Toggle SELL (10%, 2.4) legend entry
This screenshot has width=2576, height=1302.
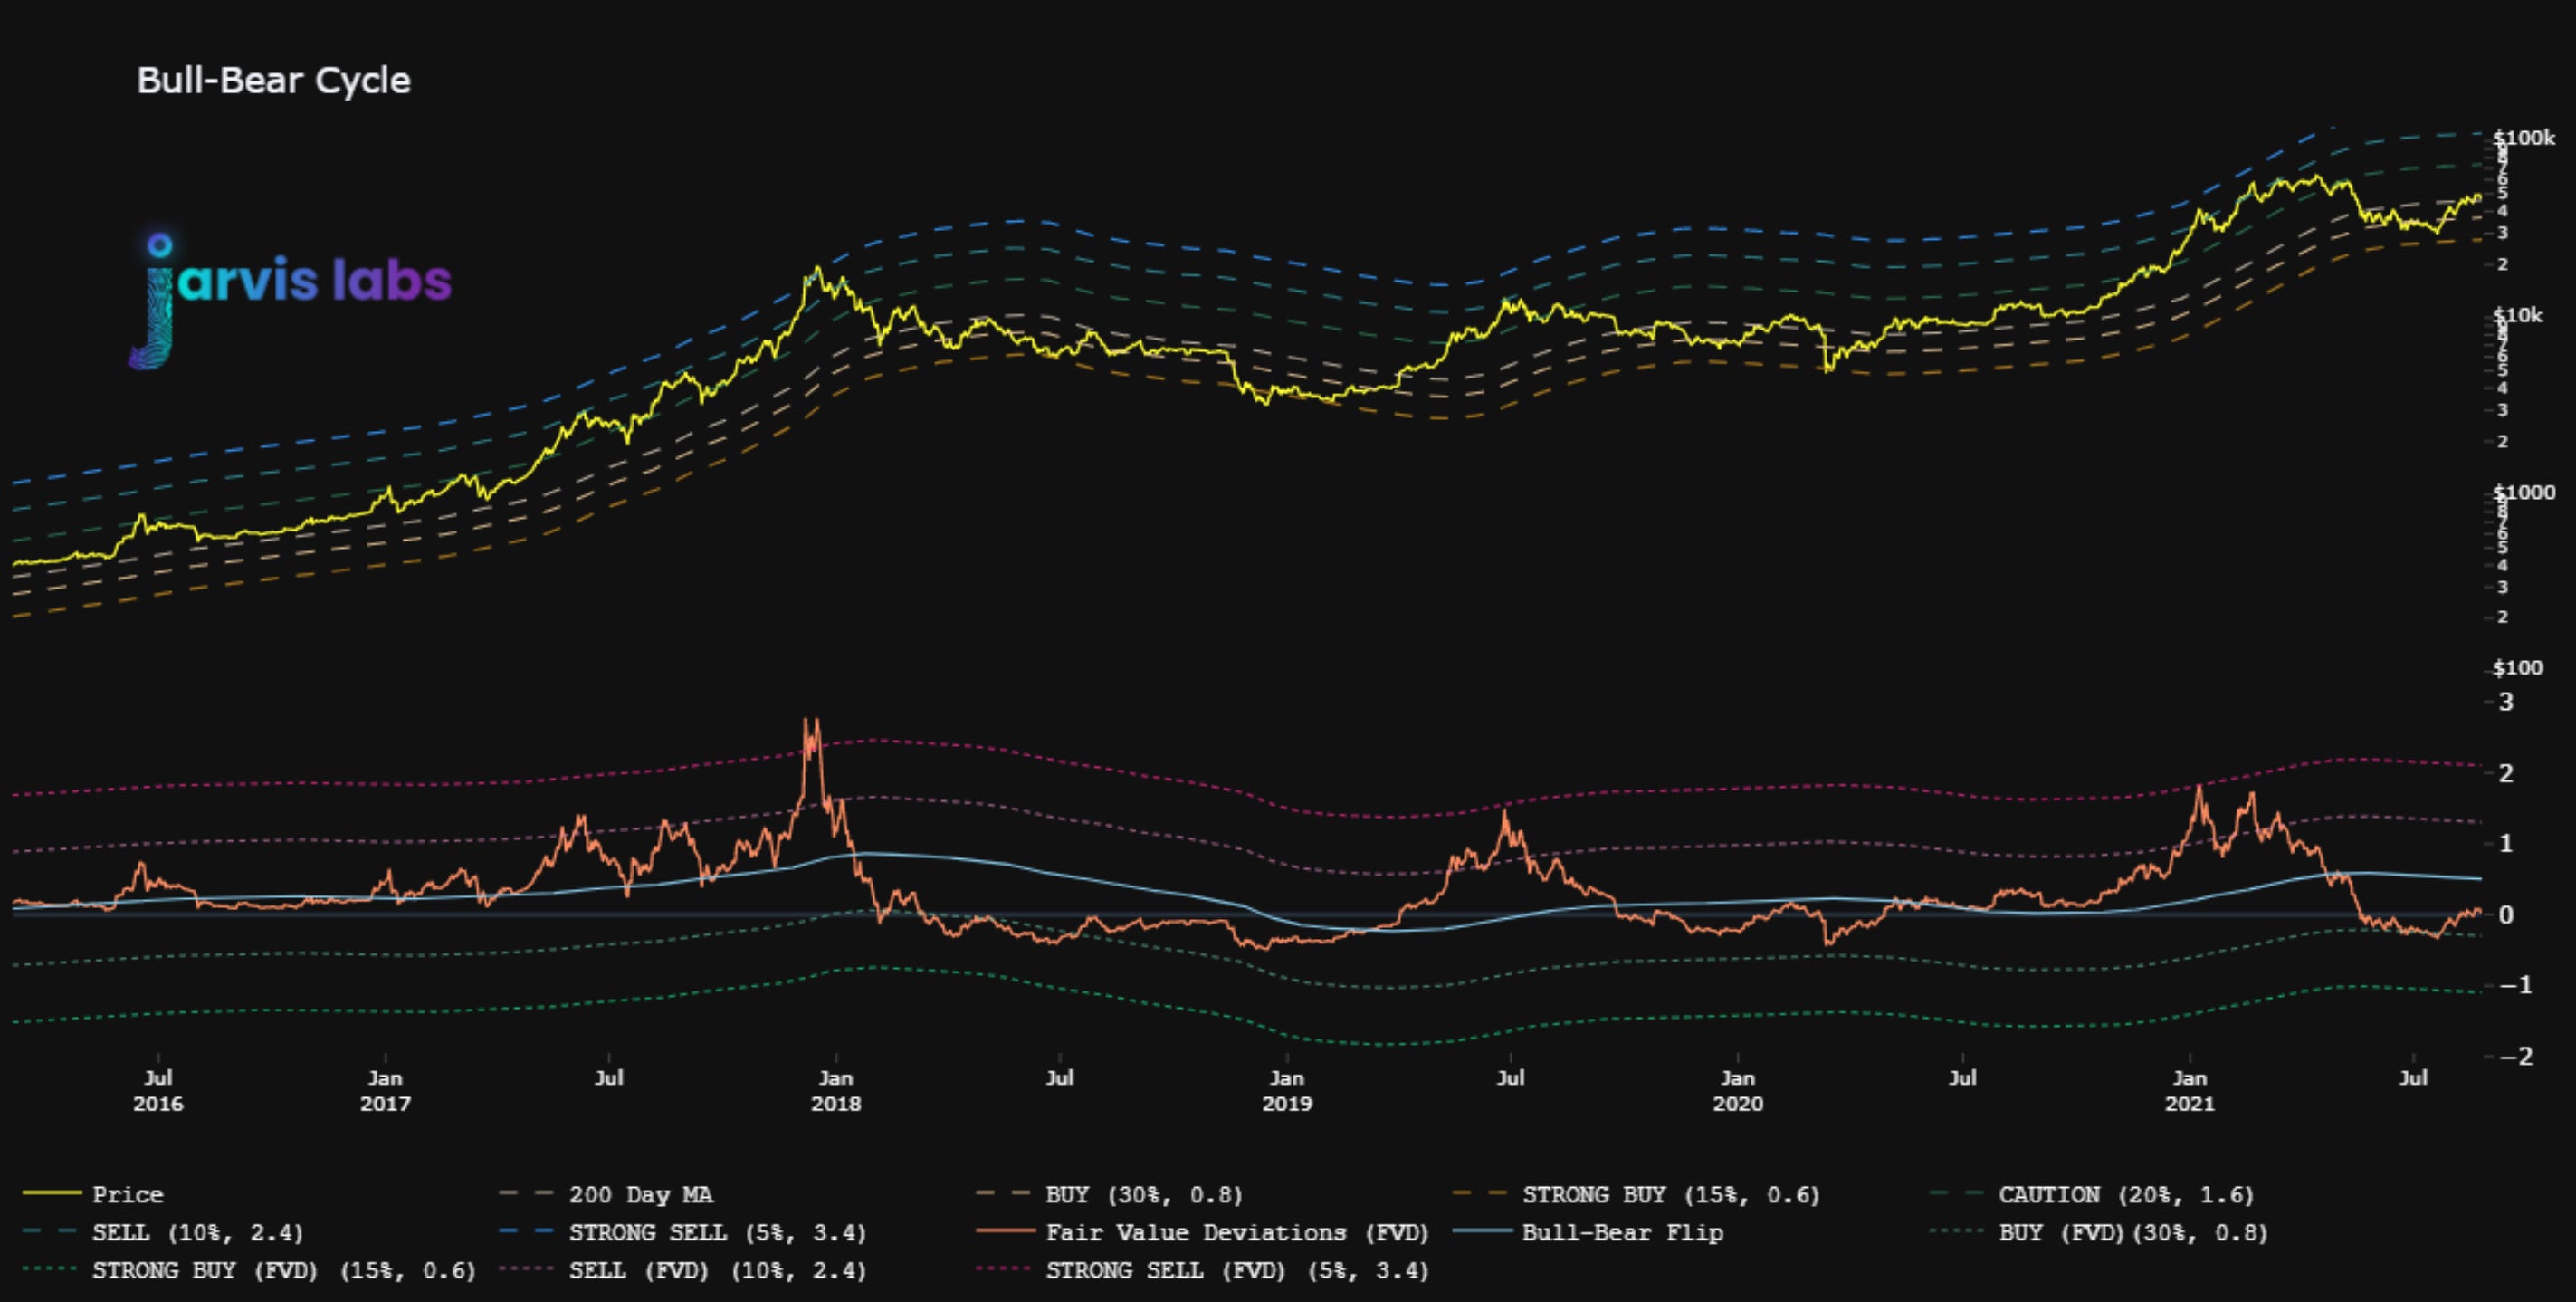(x=197, y=1232)
